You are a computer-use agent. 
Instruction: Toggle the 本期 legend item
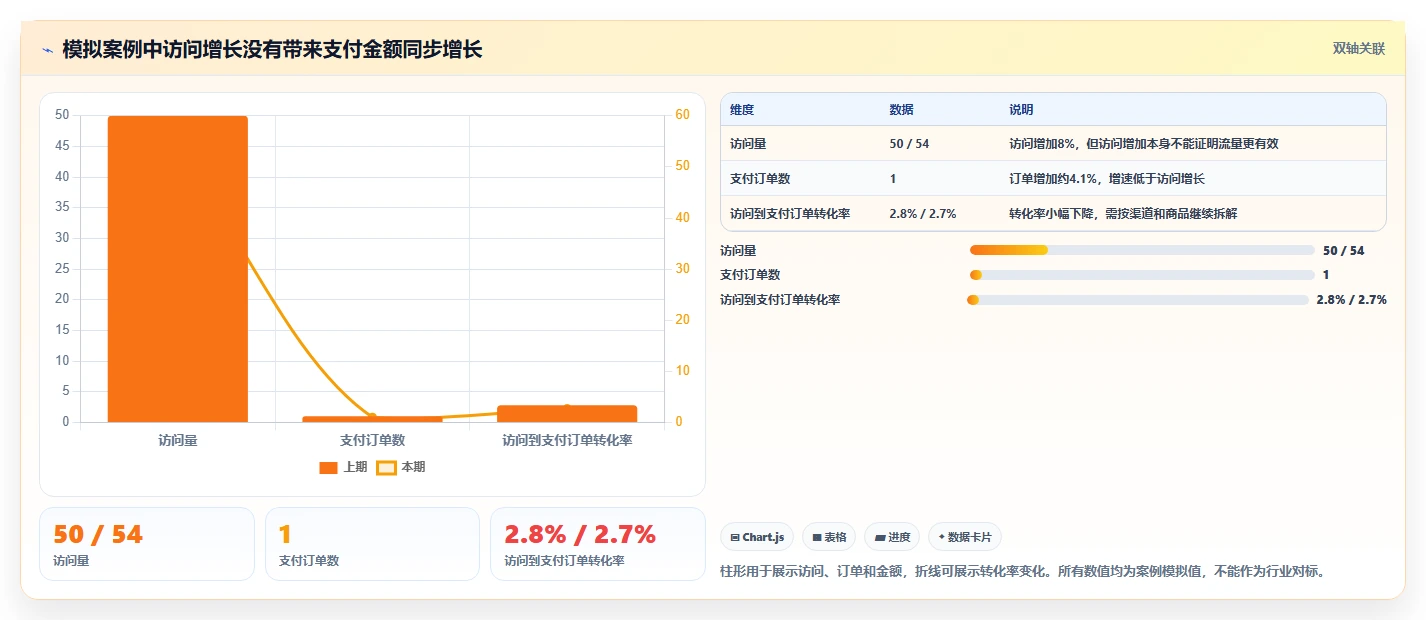click(401, 467)
